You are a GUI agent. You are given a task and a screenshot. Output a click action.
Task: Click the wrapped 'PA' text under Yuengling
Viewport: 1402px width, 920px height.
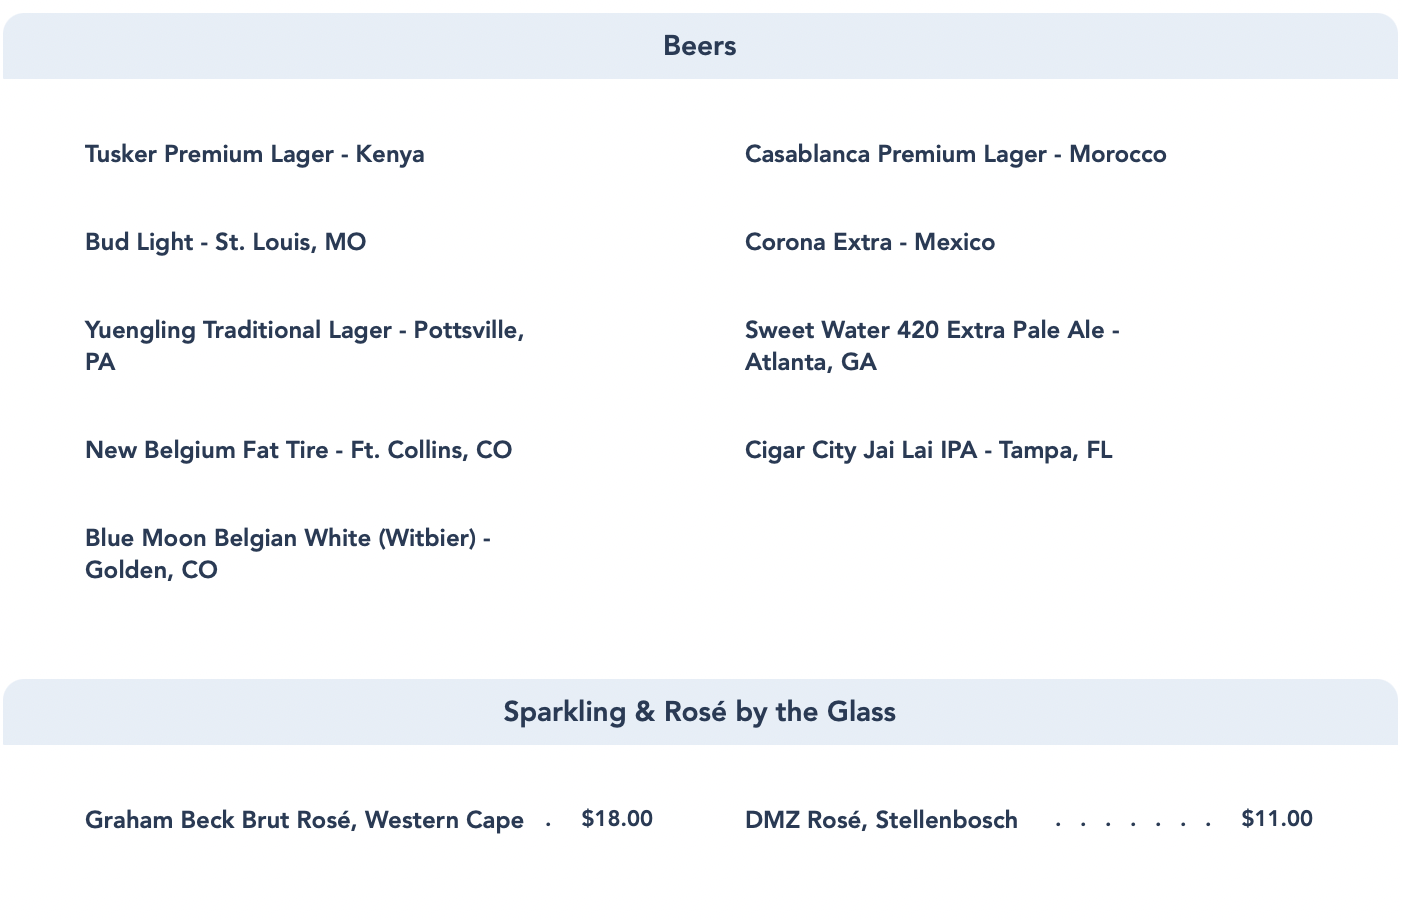click(100, 362)
